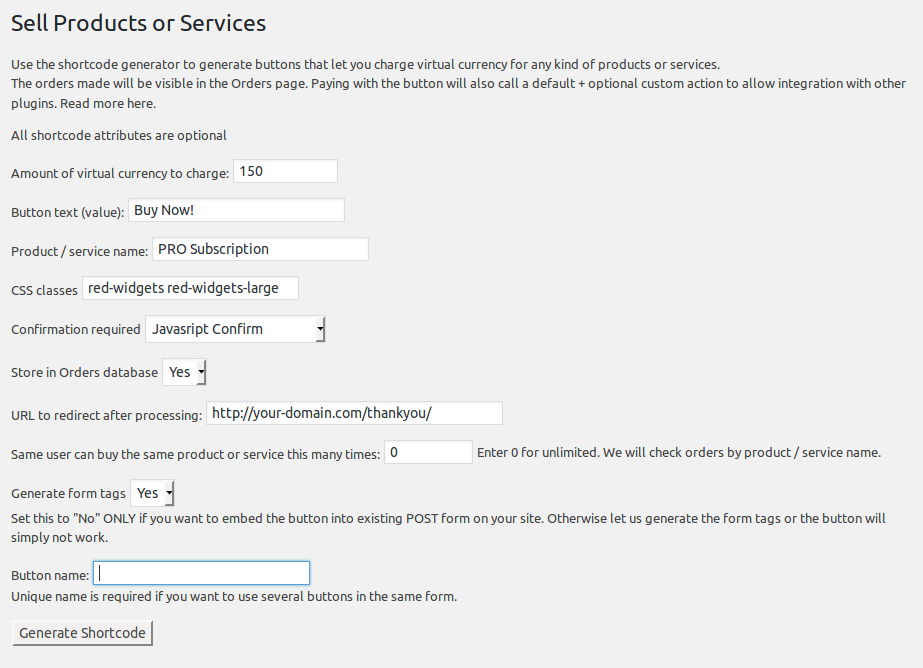923x668 pixels.
Task: Click the Product / service name field
Action: pos(260,249)
